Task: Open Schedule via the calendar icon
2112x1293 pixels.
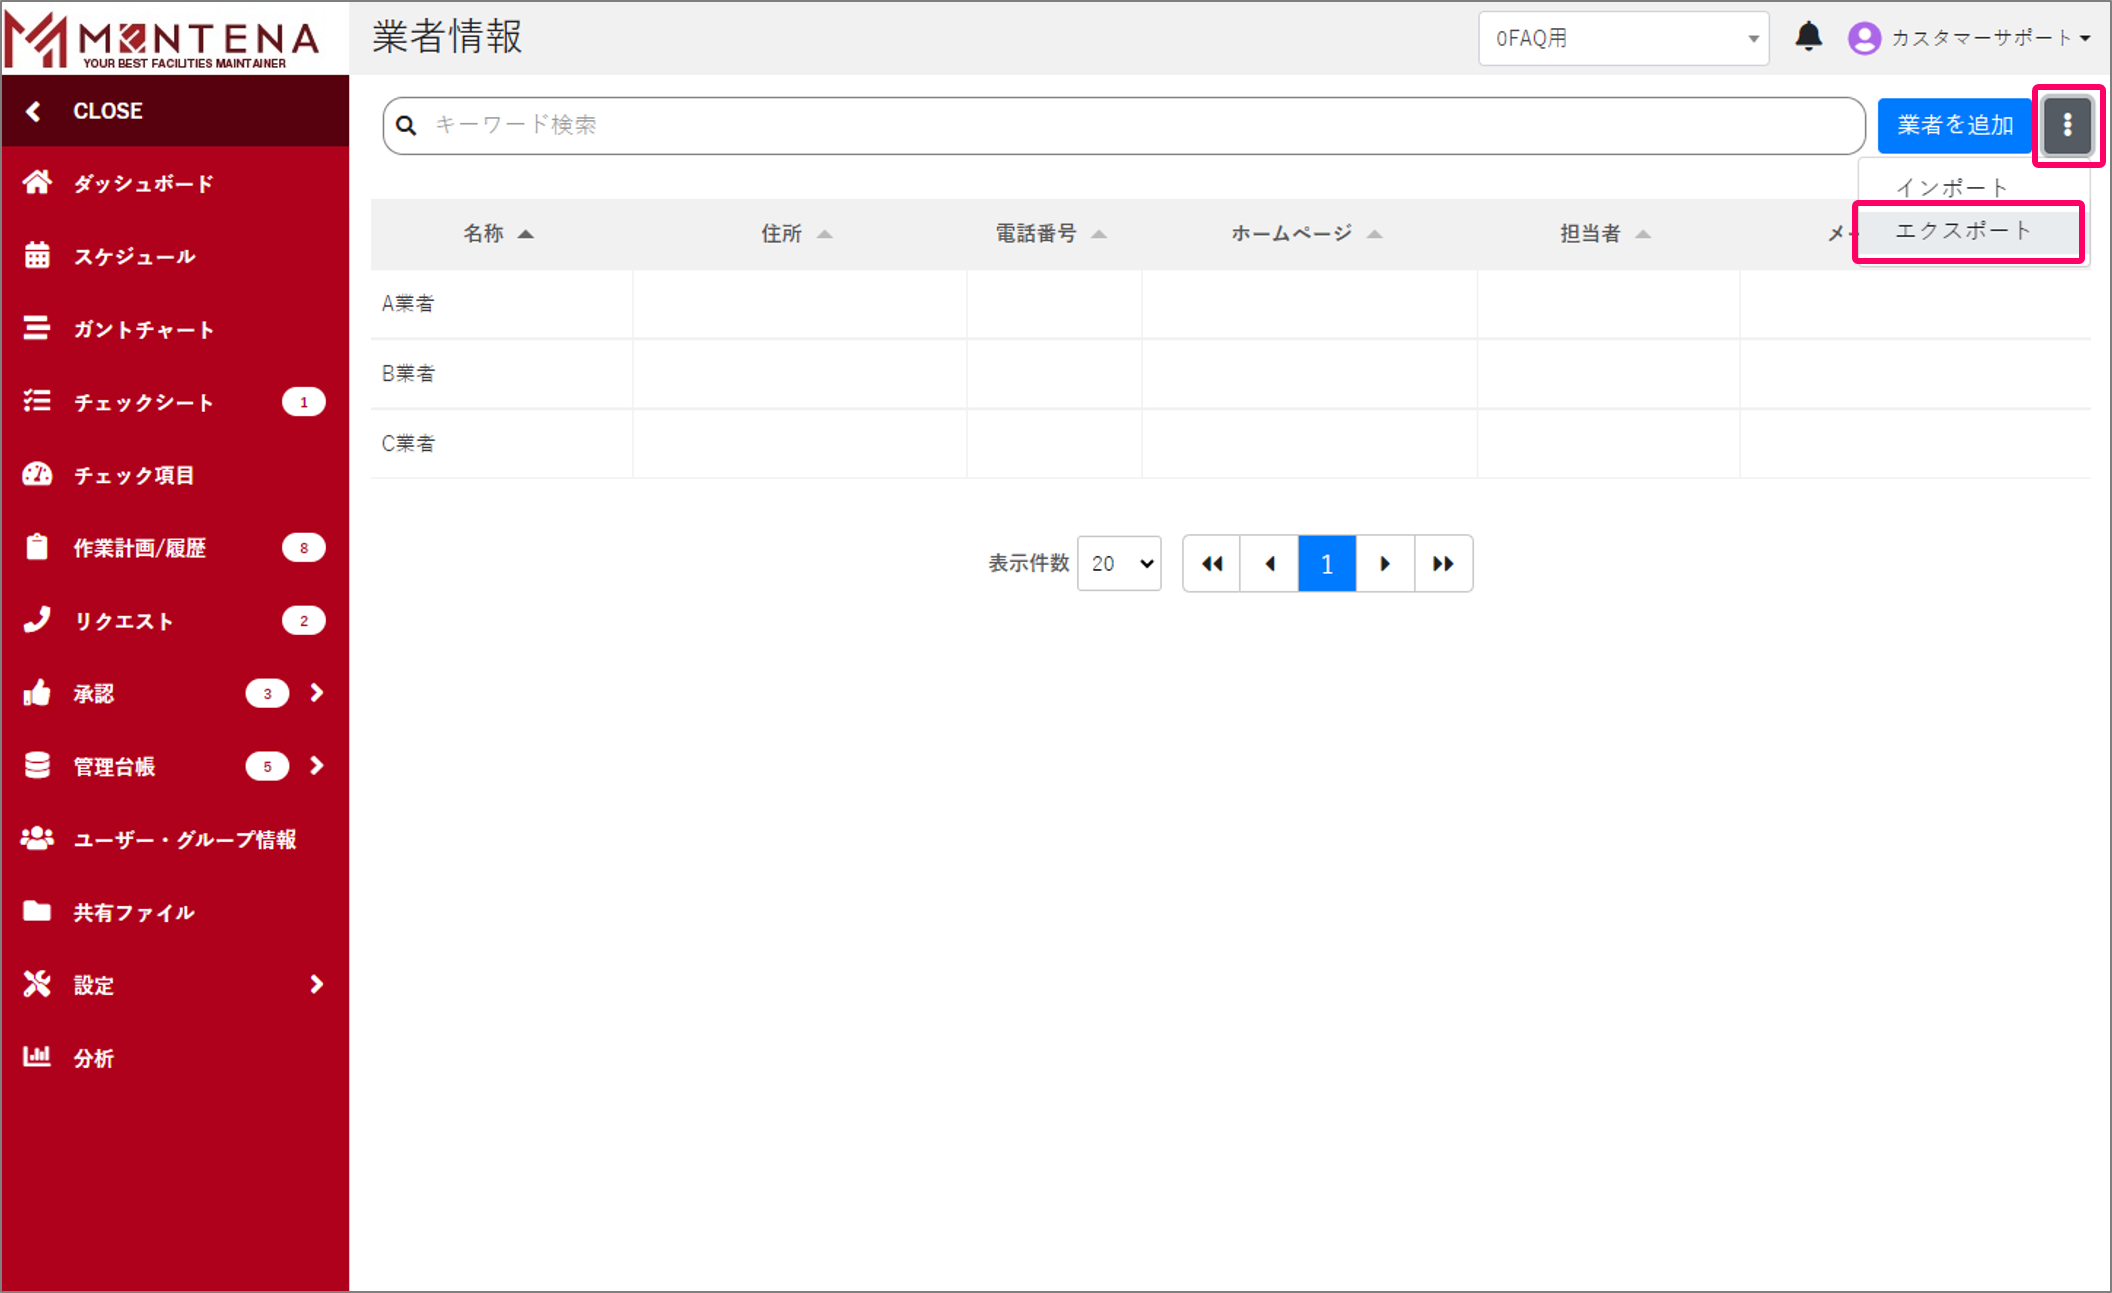Action: (x=37, y=256)
